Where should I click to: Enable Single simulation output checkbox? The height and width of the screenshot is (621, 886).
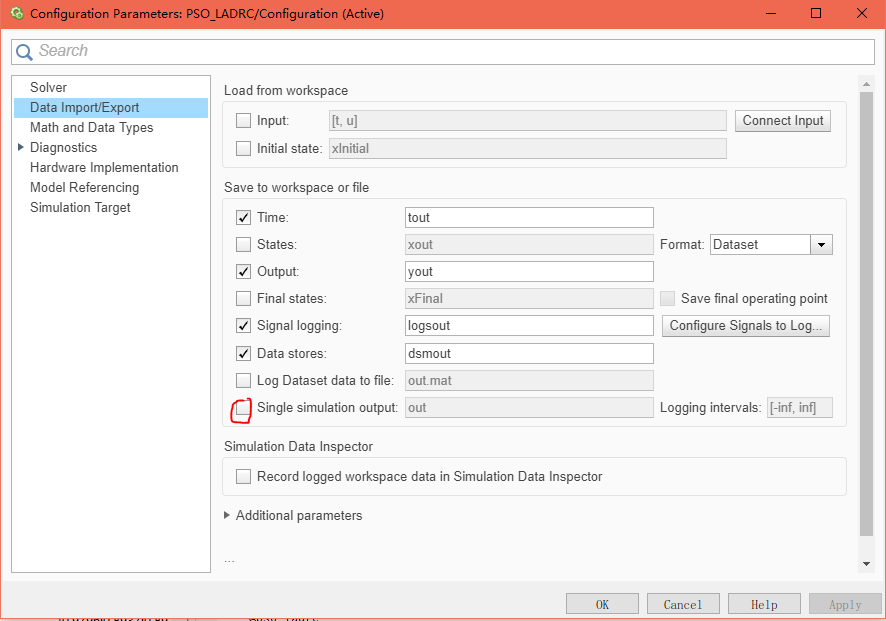(244, 408)
